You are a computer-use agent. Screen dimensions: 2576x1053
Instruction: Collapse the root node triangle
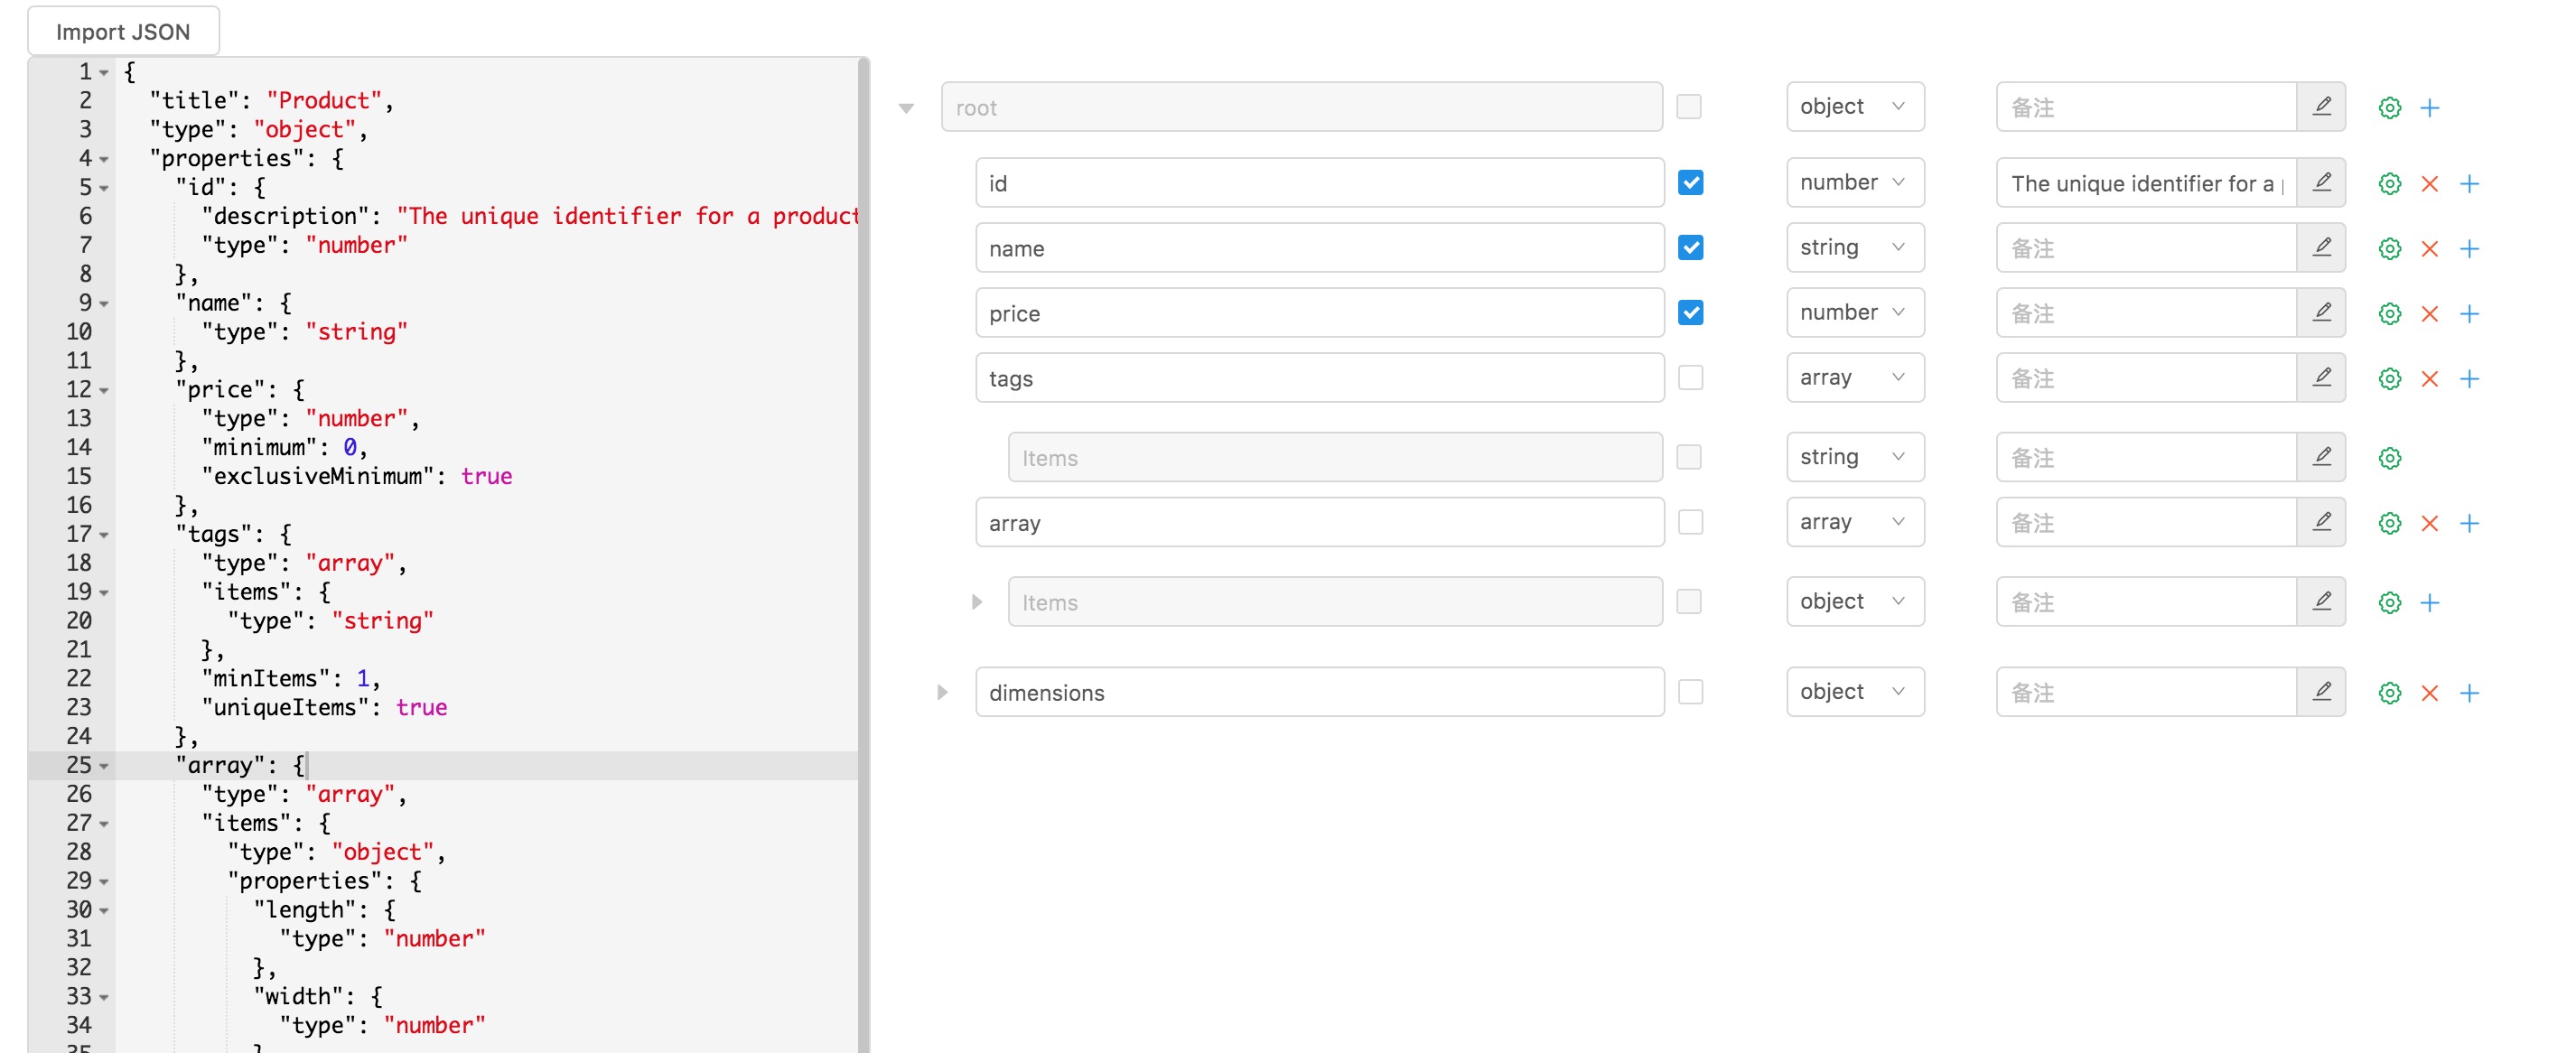[905, 108]
